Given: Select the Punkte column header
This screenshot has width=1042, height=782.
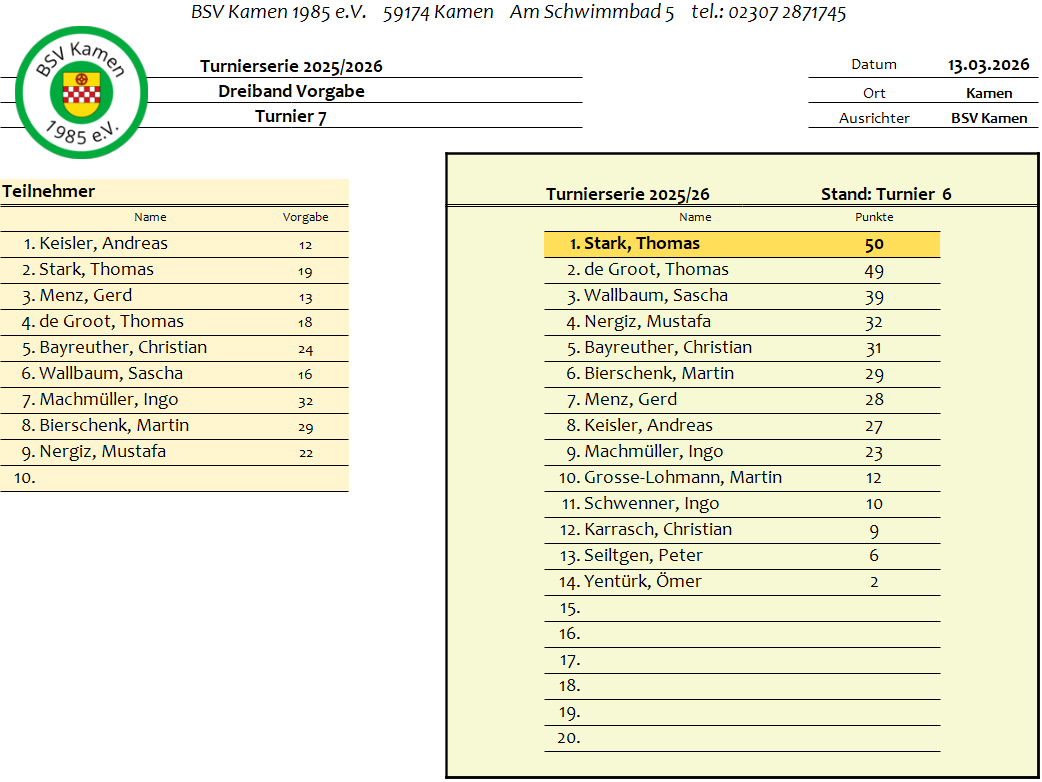Looking at the screenshot, I should coord(874,217).
